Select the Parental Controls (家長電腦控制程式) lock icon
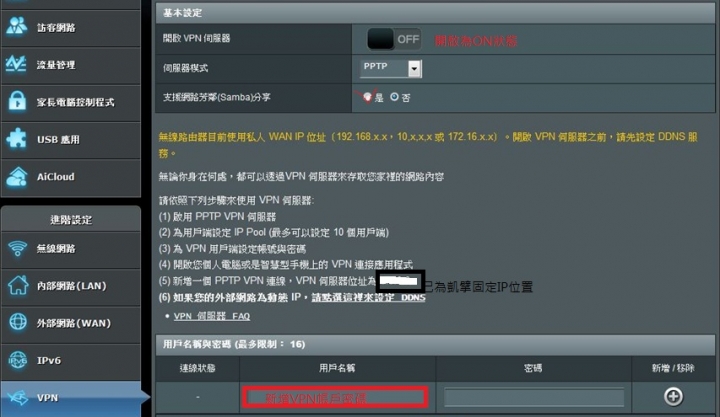Image resolution: width=720 pixels, height=417 pixels. [x=17, y=101]
